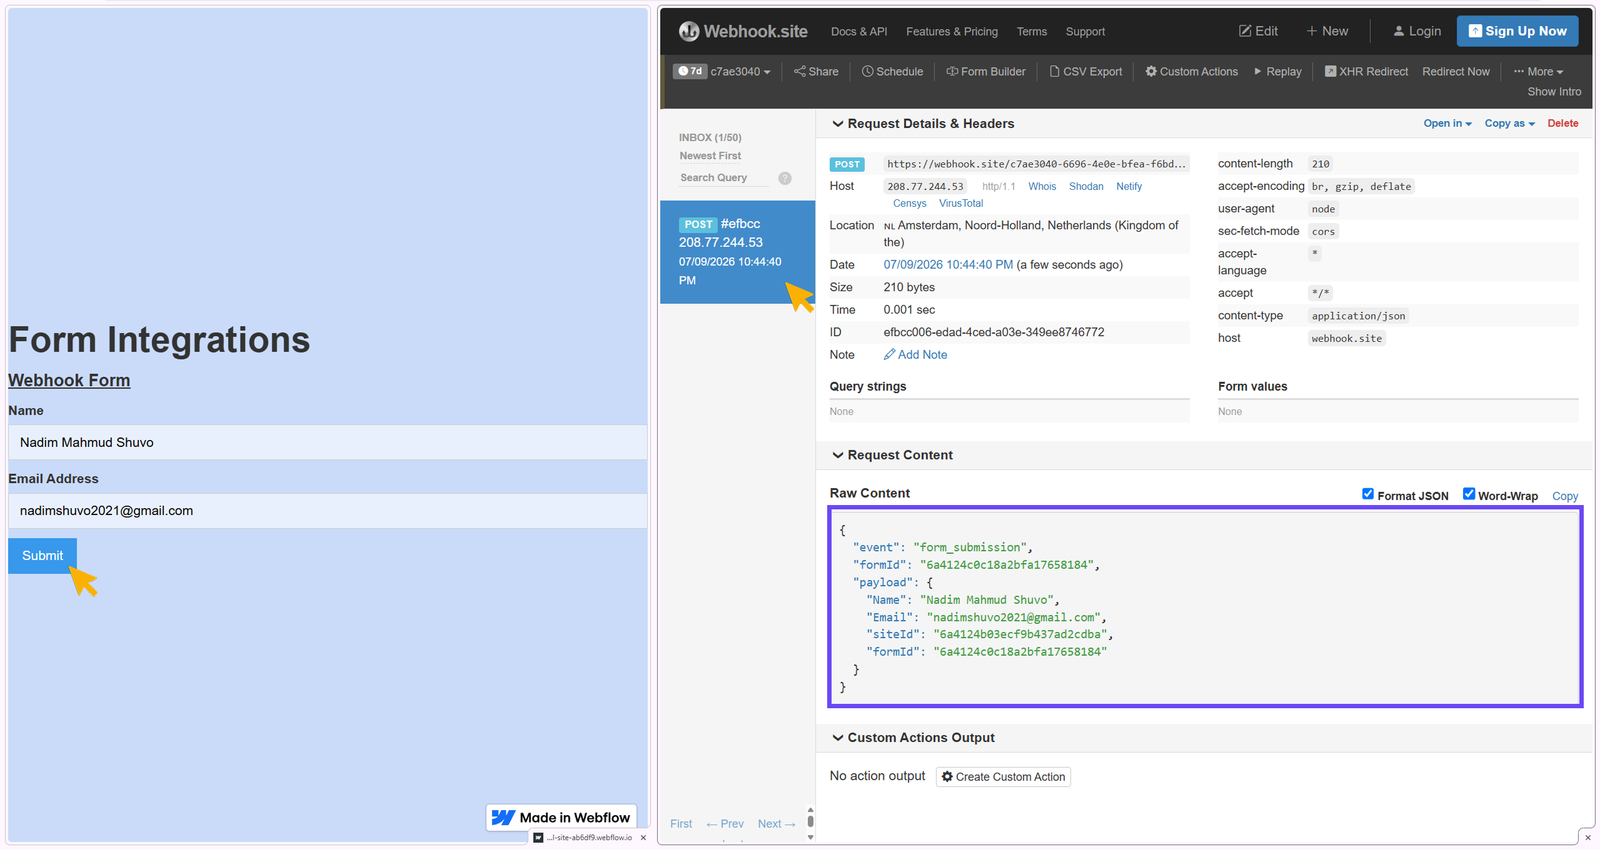Click the Whois lookup link
Viewport: 1600px width, 850px height.
[1042, 187]
